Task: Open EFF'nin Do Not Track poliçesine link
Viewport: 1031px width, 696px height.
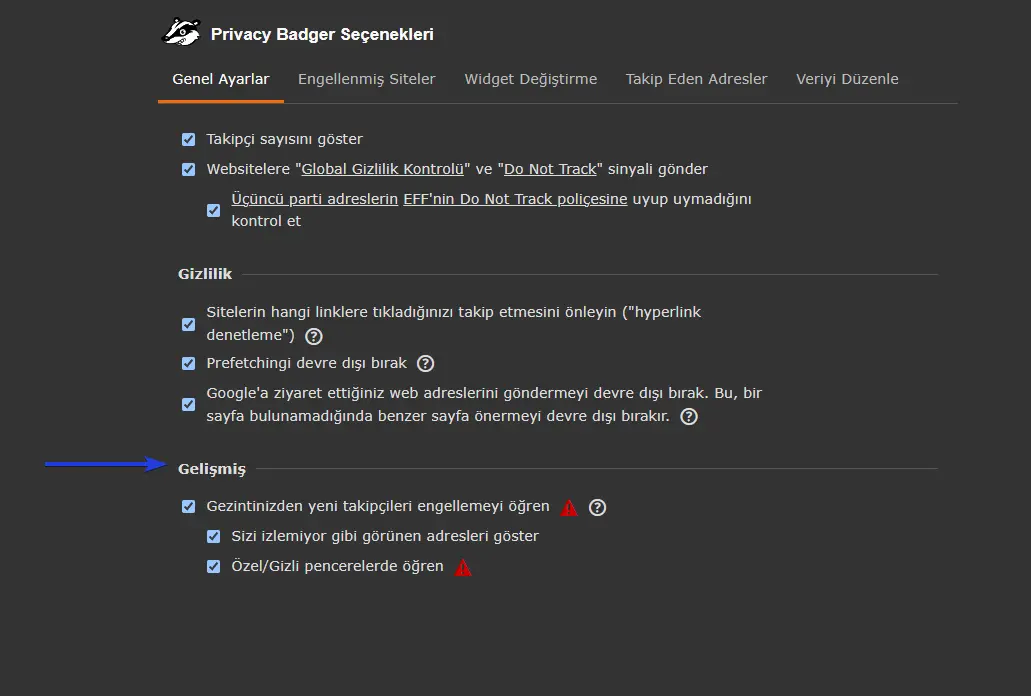Action: [516, 199]
